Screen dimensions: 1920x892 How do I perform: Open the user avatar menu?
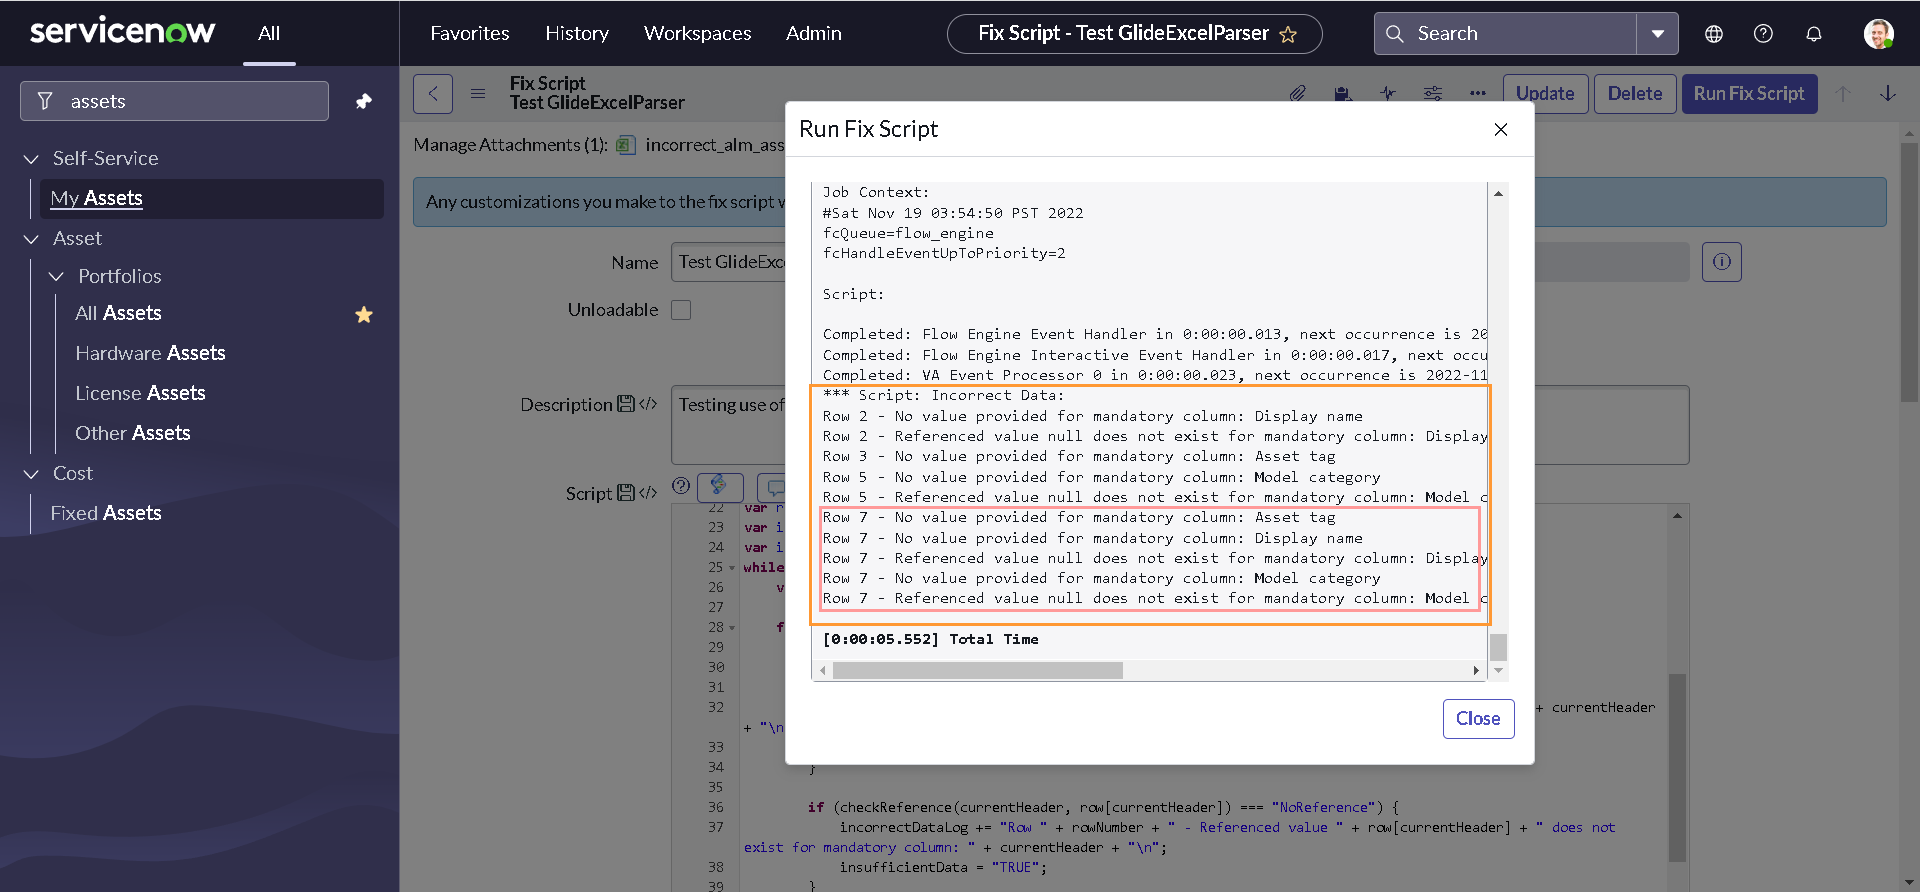point(1879,34)
